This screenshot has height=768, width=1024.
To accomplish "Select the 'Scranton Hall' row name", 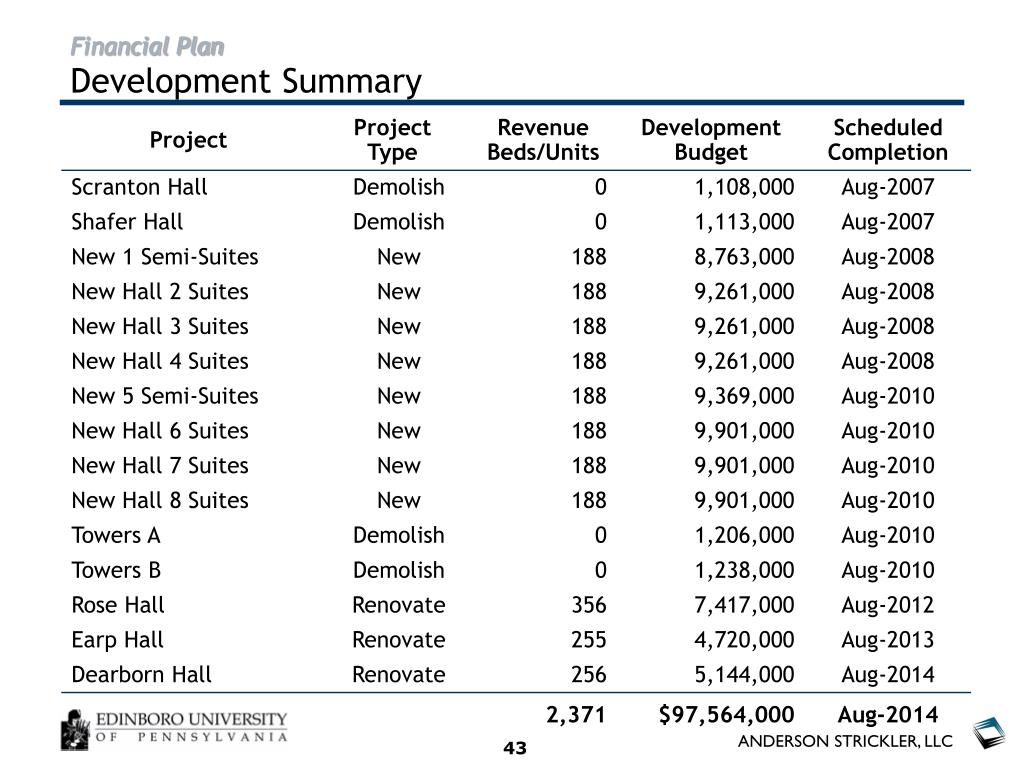I will click(139, 187).
